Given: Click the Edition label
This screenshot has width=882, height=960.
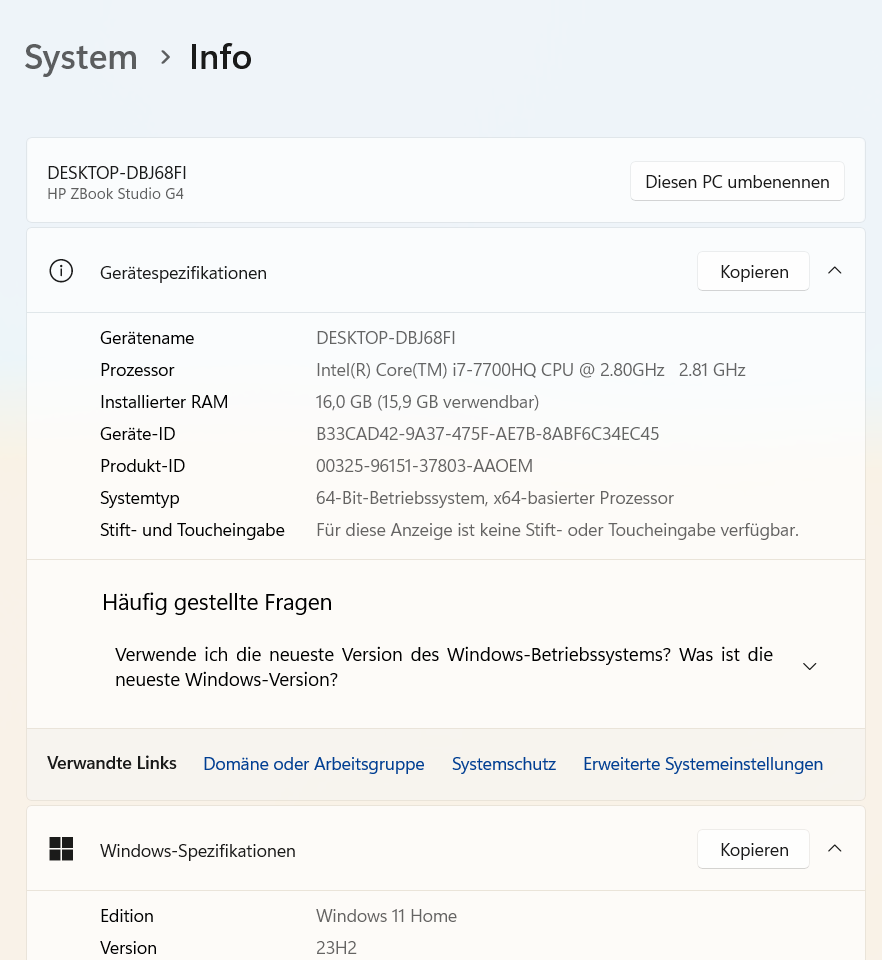Looking at the screenshot, I should (x=127, y=916).
